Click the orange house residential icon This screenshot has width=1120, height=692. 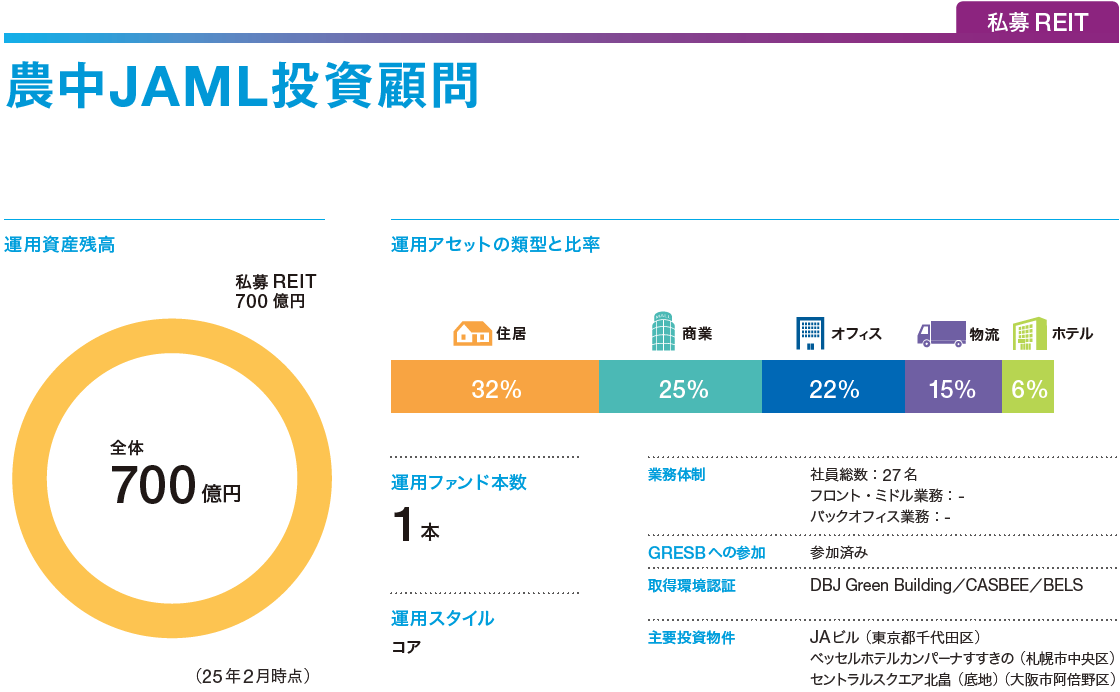click(x=472, y=334)
